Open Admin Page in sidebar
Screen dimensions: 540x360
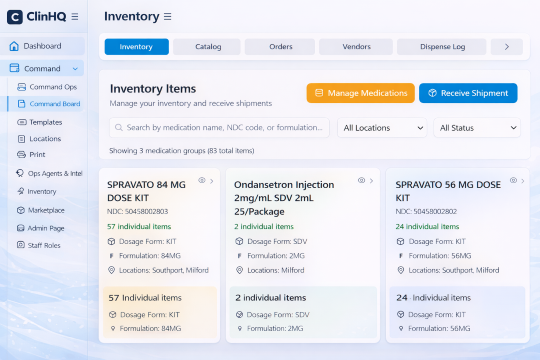(x=46, y=228)
